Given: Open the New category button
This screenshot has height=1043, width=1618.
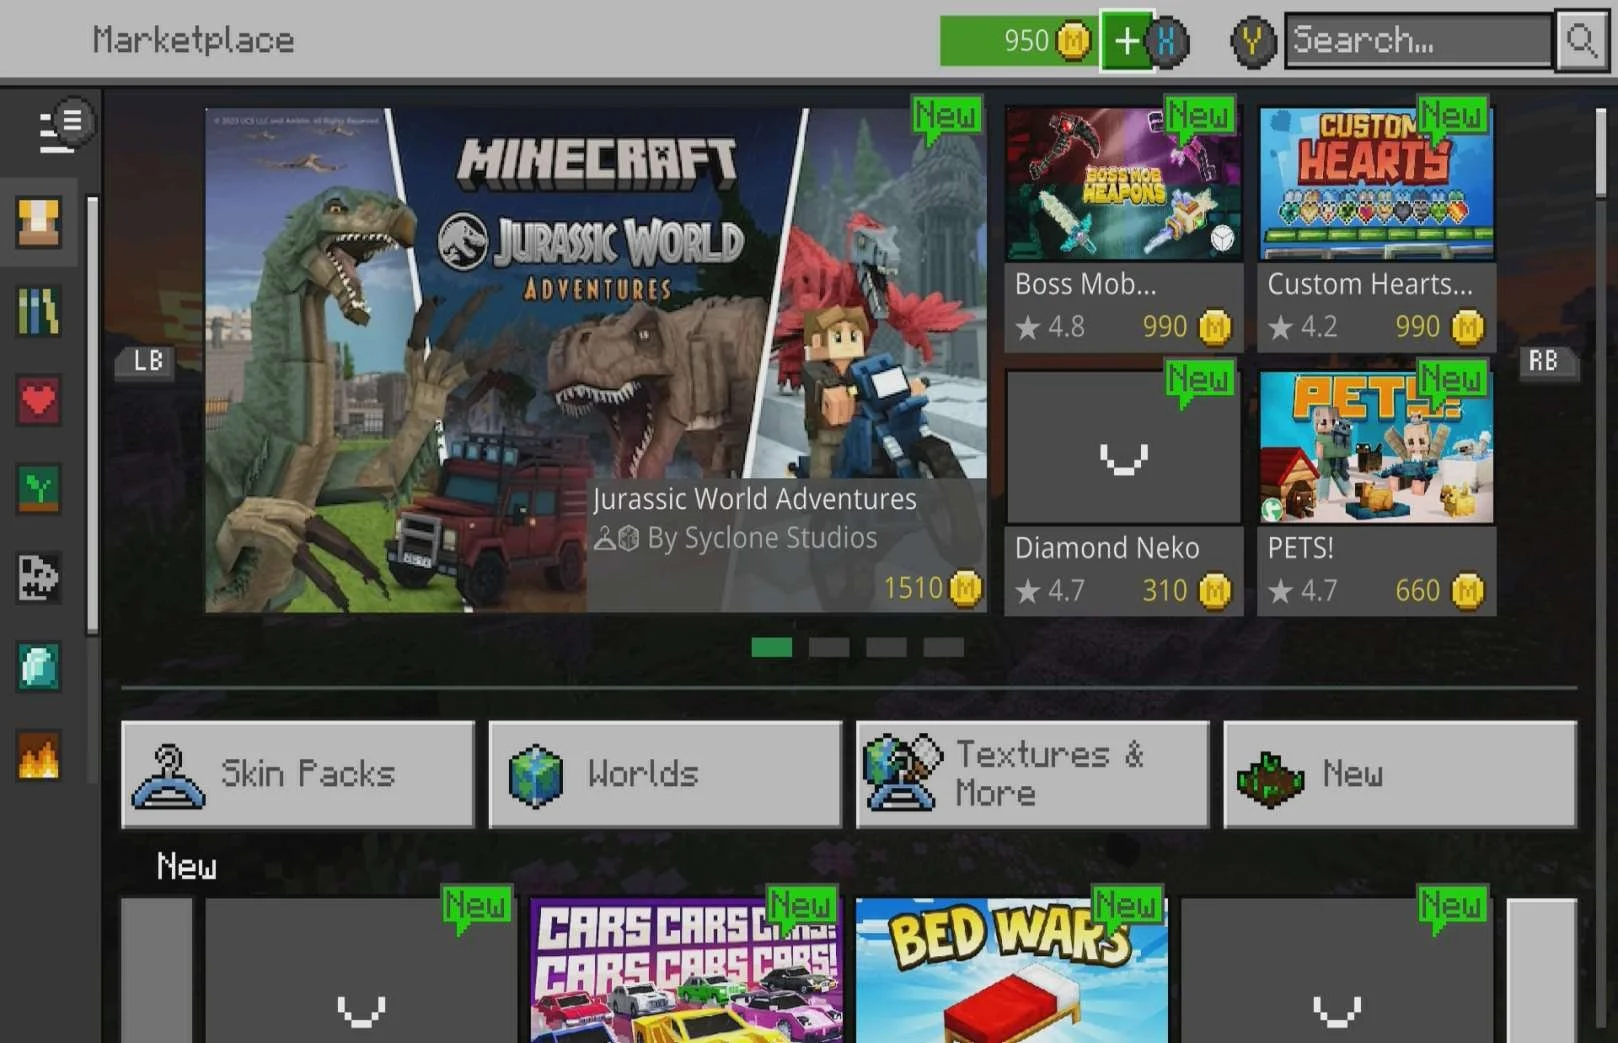Looking at the screenshot, I should 1400,775.
